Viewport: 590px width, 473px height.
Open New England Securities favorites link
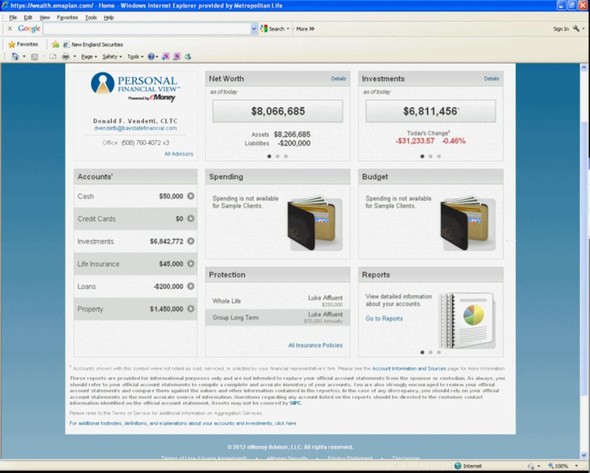93,44
